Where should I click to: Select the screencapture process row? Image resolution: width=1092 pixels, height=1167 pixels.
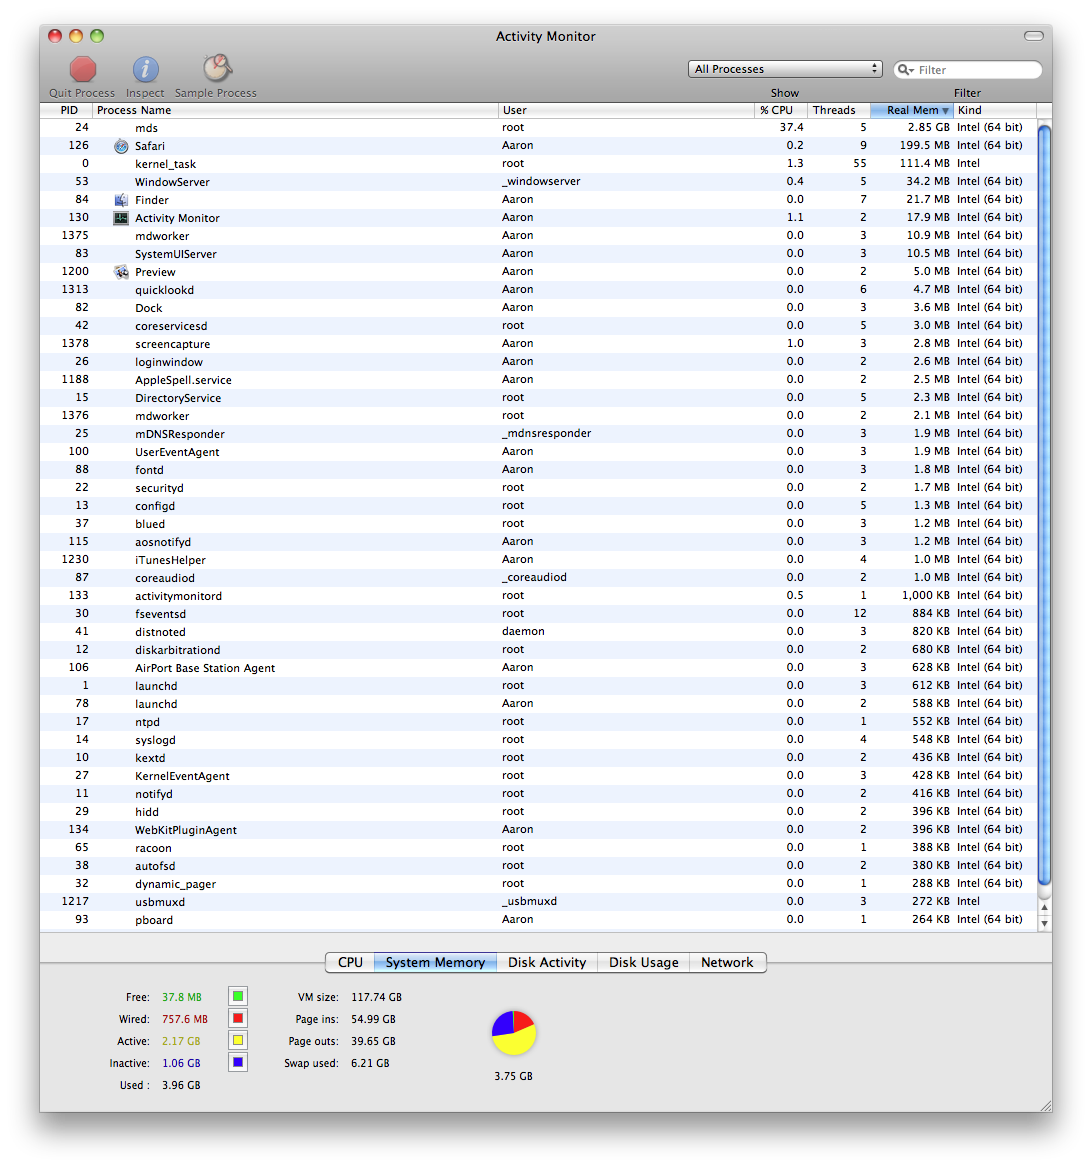[x=538, y=344]
